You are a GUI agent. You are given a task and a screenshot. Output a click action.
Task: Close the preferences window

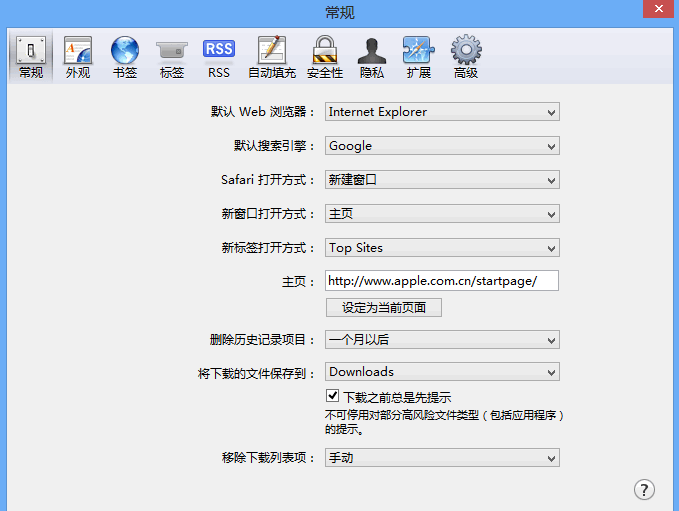coord(655,11)
